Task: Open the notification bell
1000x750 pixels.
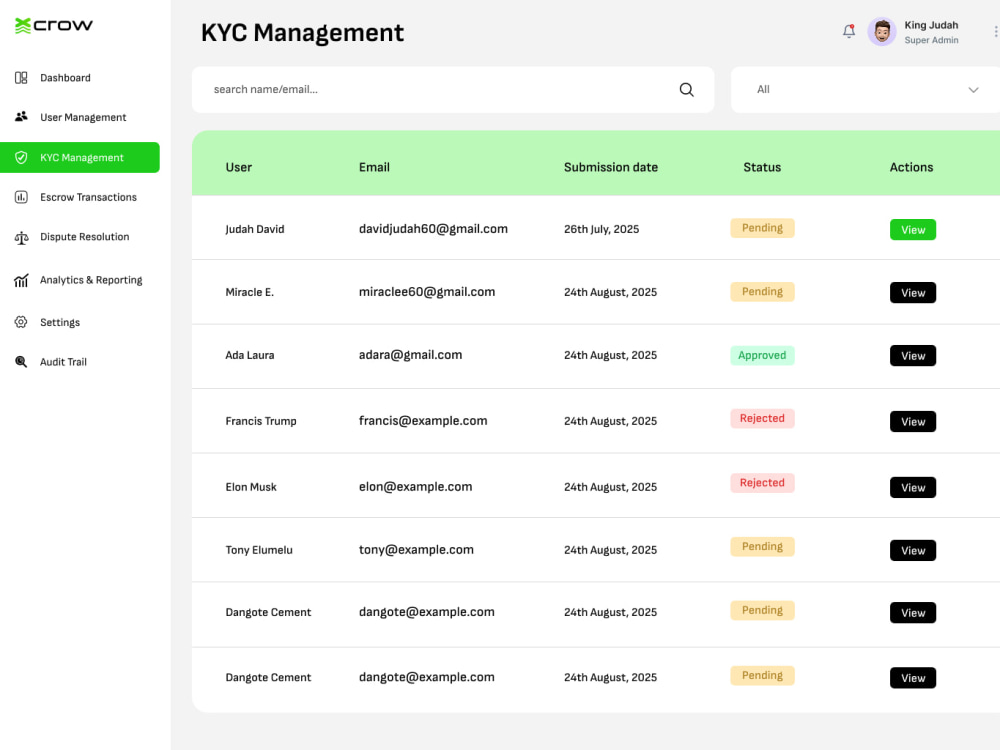Action: (849, 31)
